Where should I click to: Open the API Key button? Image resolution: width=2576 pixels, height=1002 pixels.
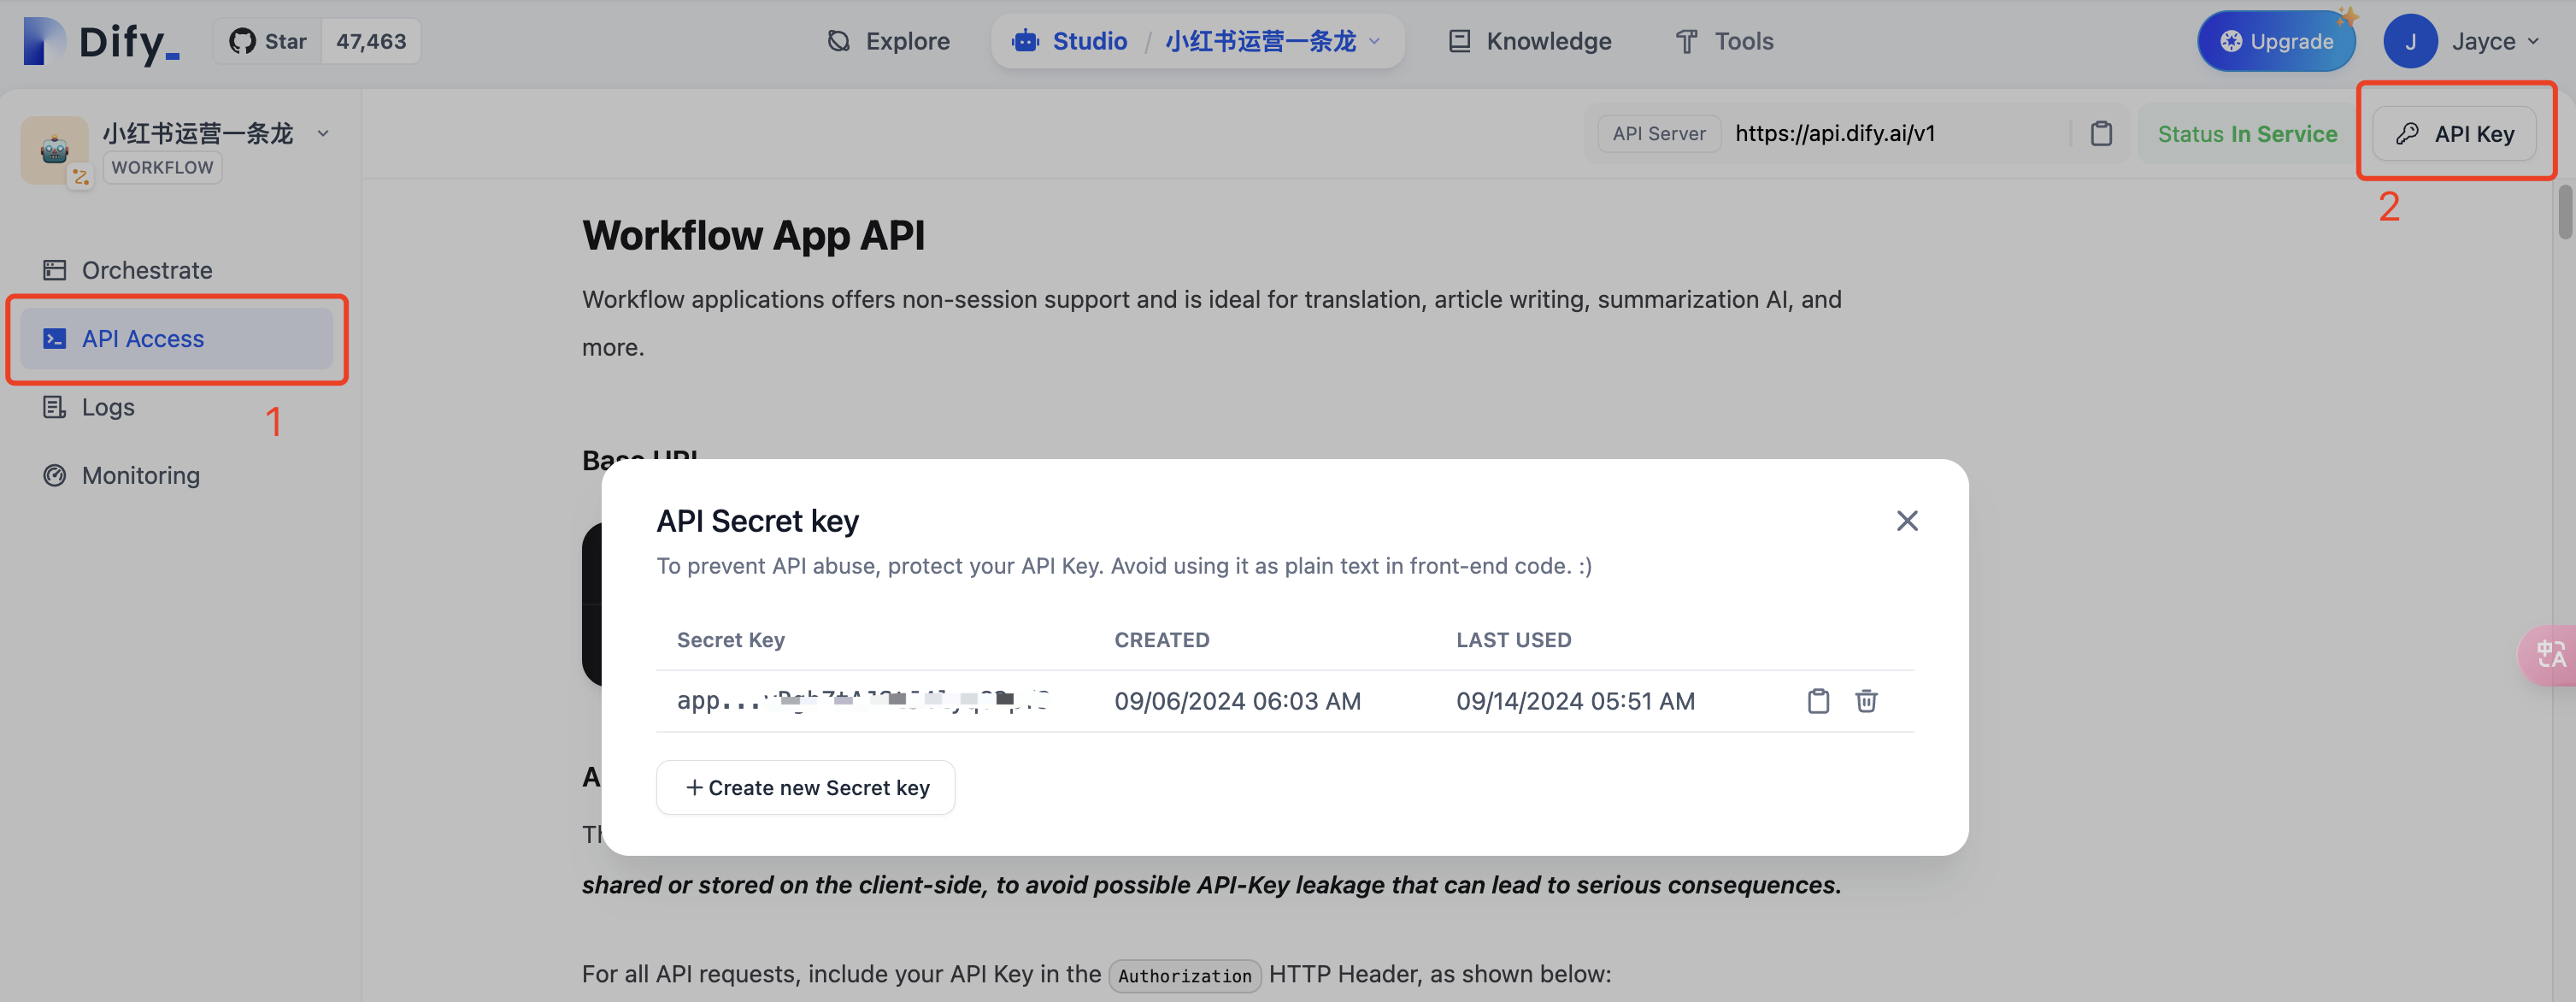[x=2454, y=133]
